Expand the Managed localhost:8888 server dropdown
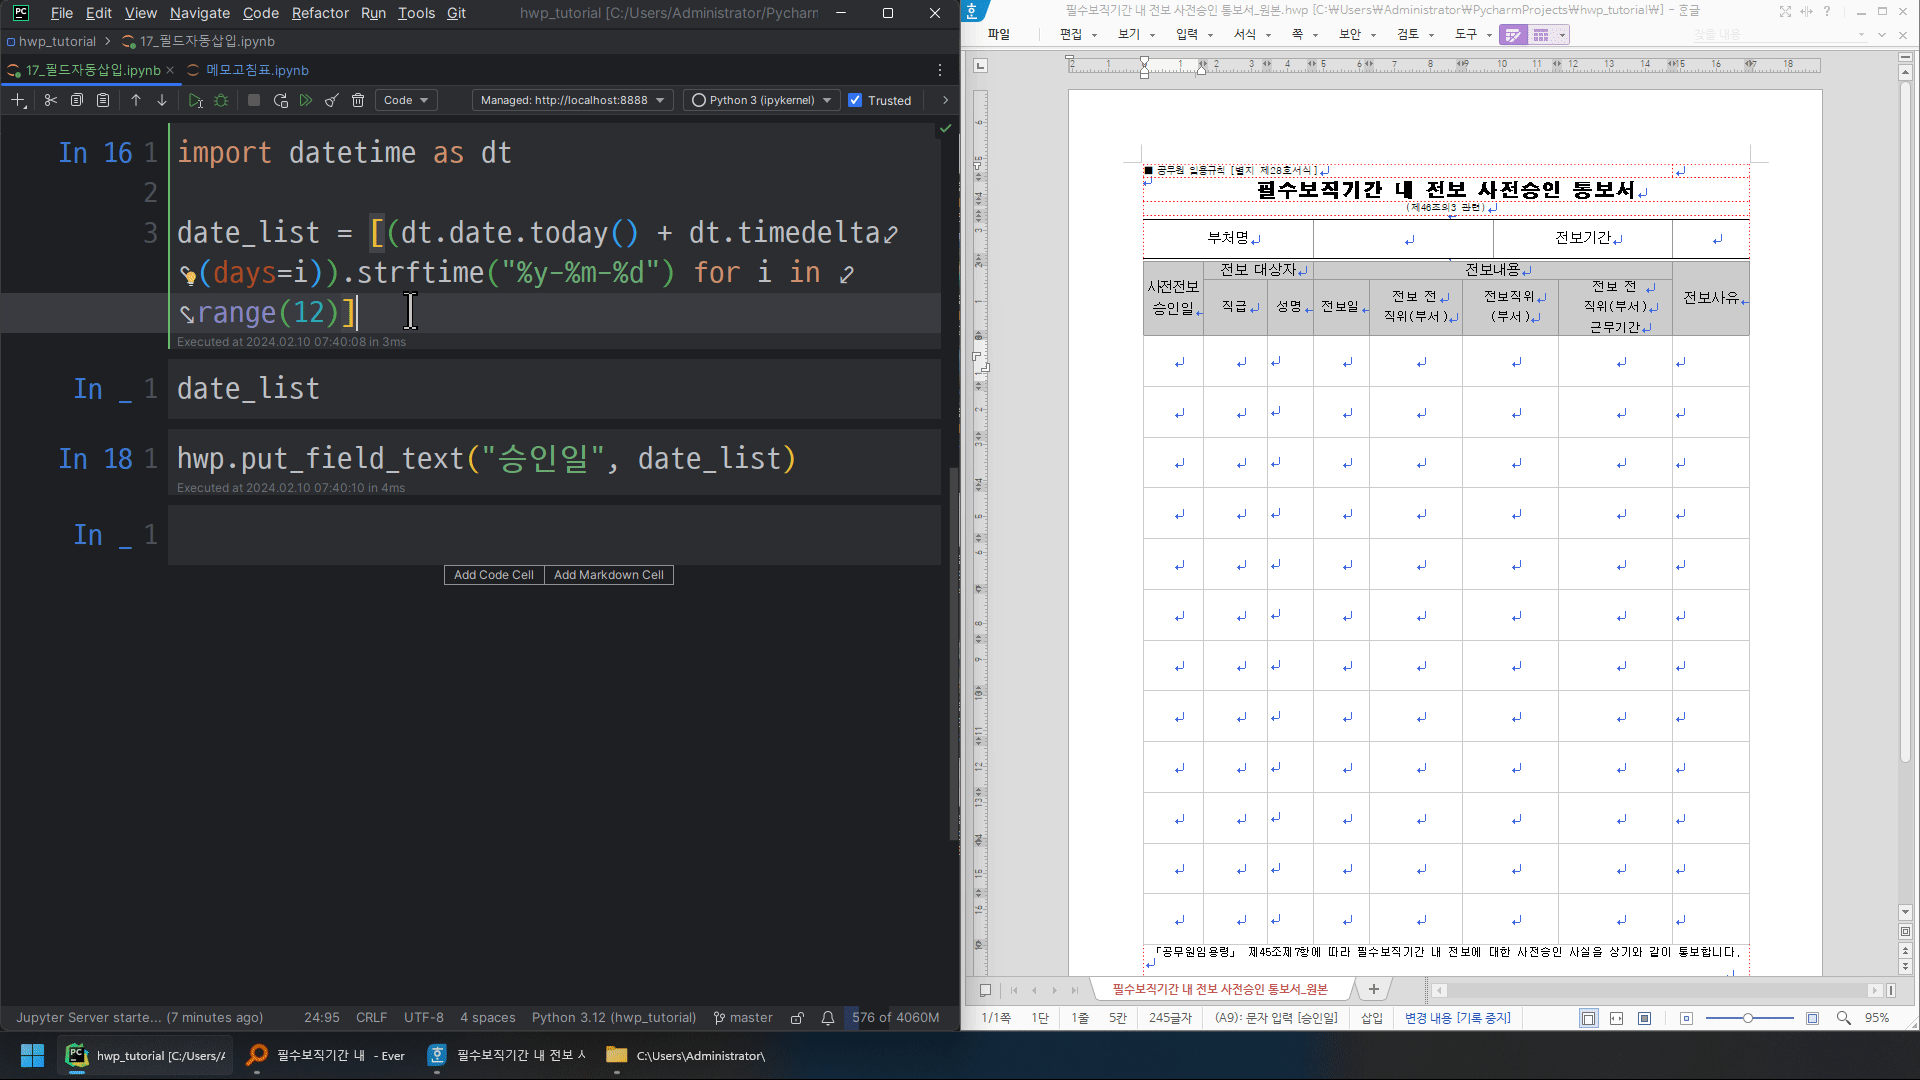The image size is (1920, 1080). [x=572, y=100]
